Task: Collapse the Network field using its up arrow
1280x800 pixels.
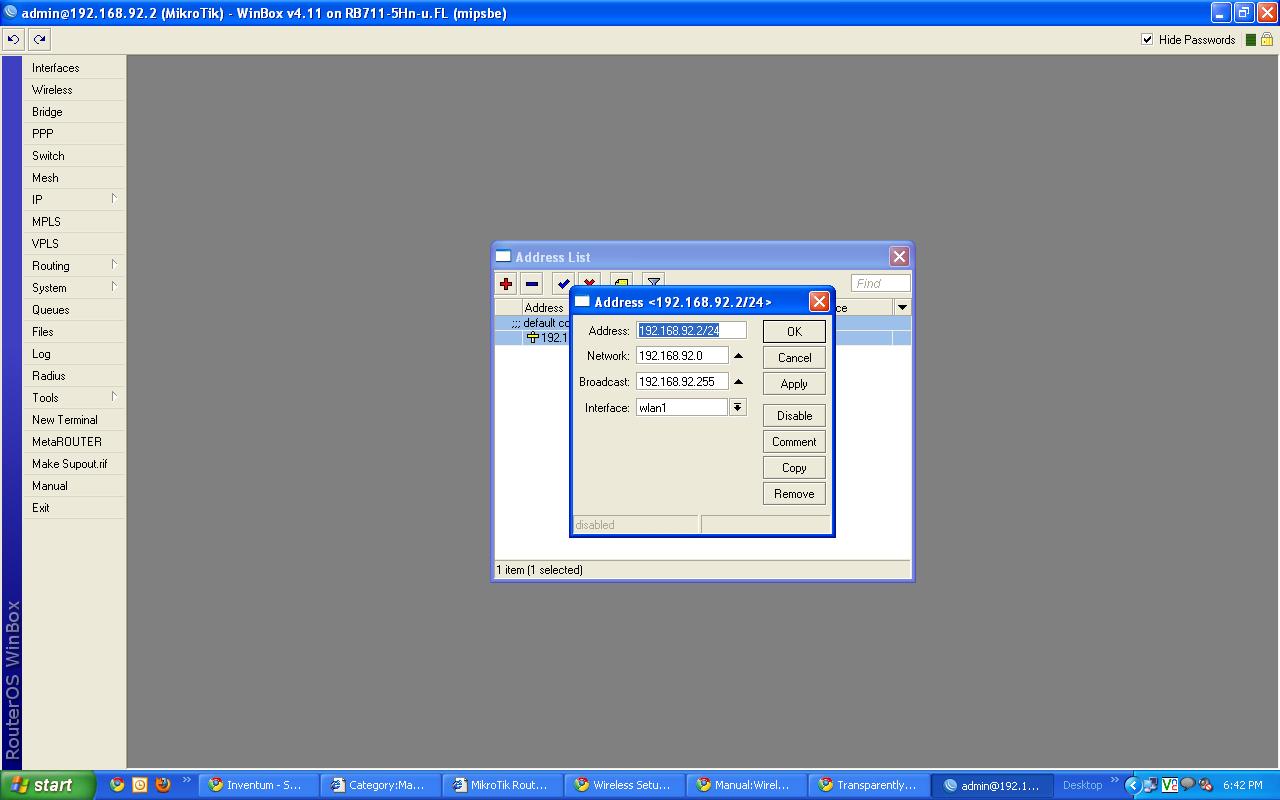Action: [739, 356]
